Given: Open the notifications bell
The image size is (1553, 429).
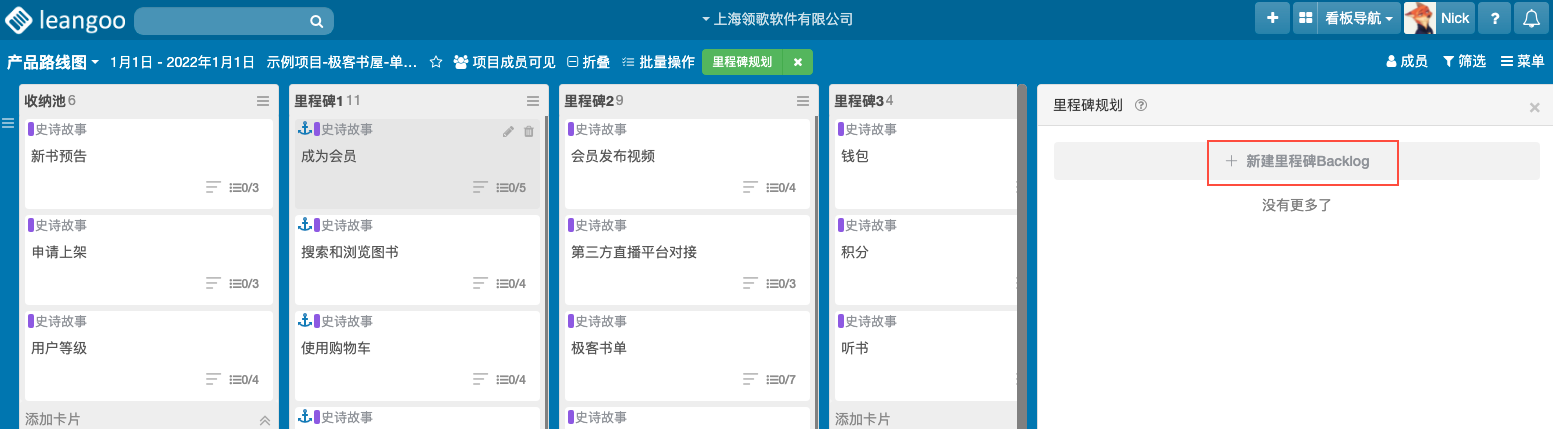Looking at the screenshot, I should pos(1530,18).
